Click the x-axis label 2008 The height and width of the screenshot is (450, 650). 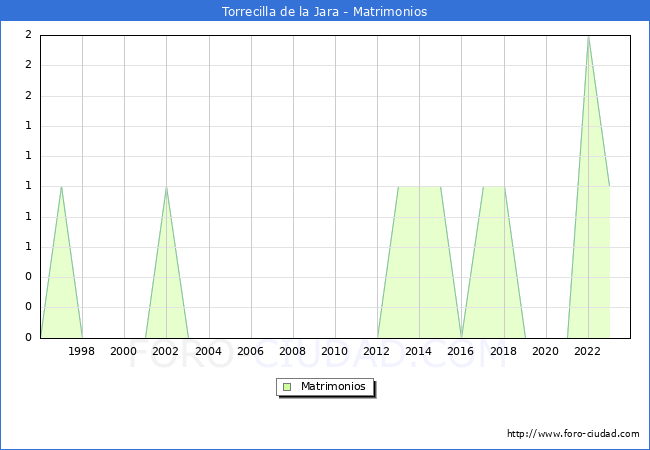tap(293, 351)
